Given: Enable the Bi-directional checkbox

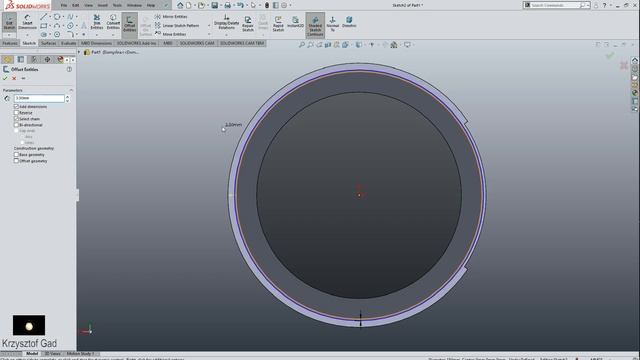Looking at the screenshot, I should pos(16,125).
